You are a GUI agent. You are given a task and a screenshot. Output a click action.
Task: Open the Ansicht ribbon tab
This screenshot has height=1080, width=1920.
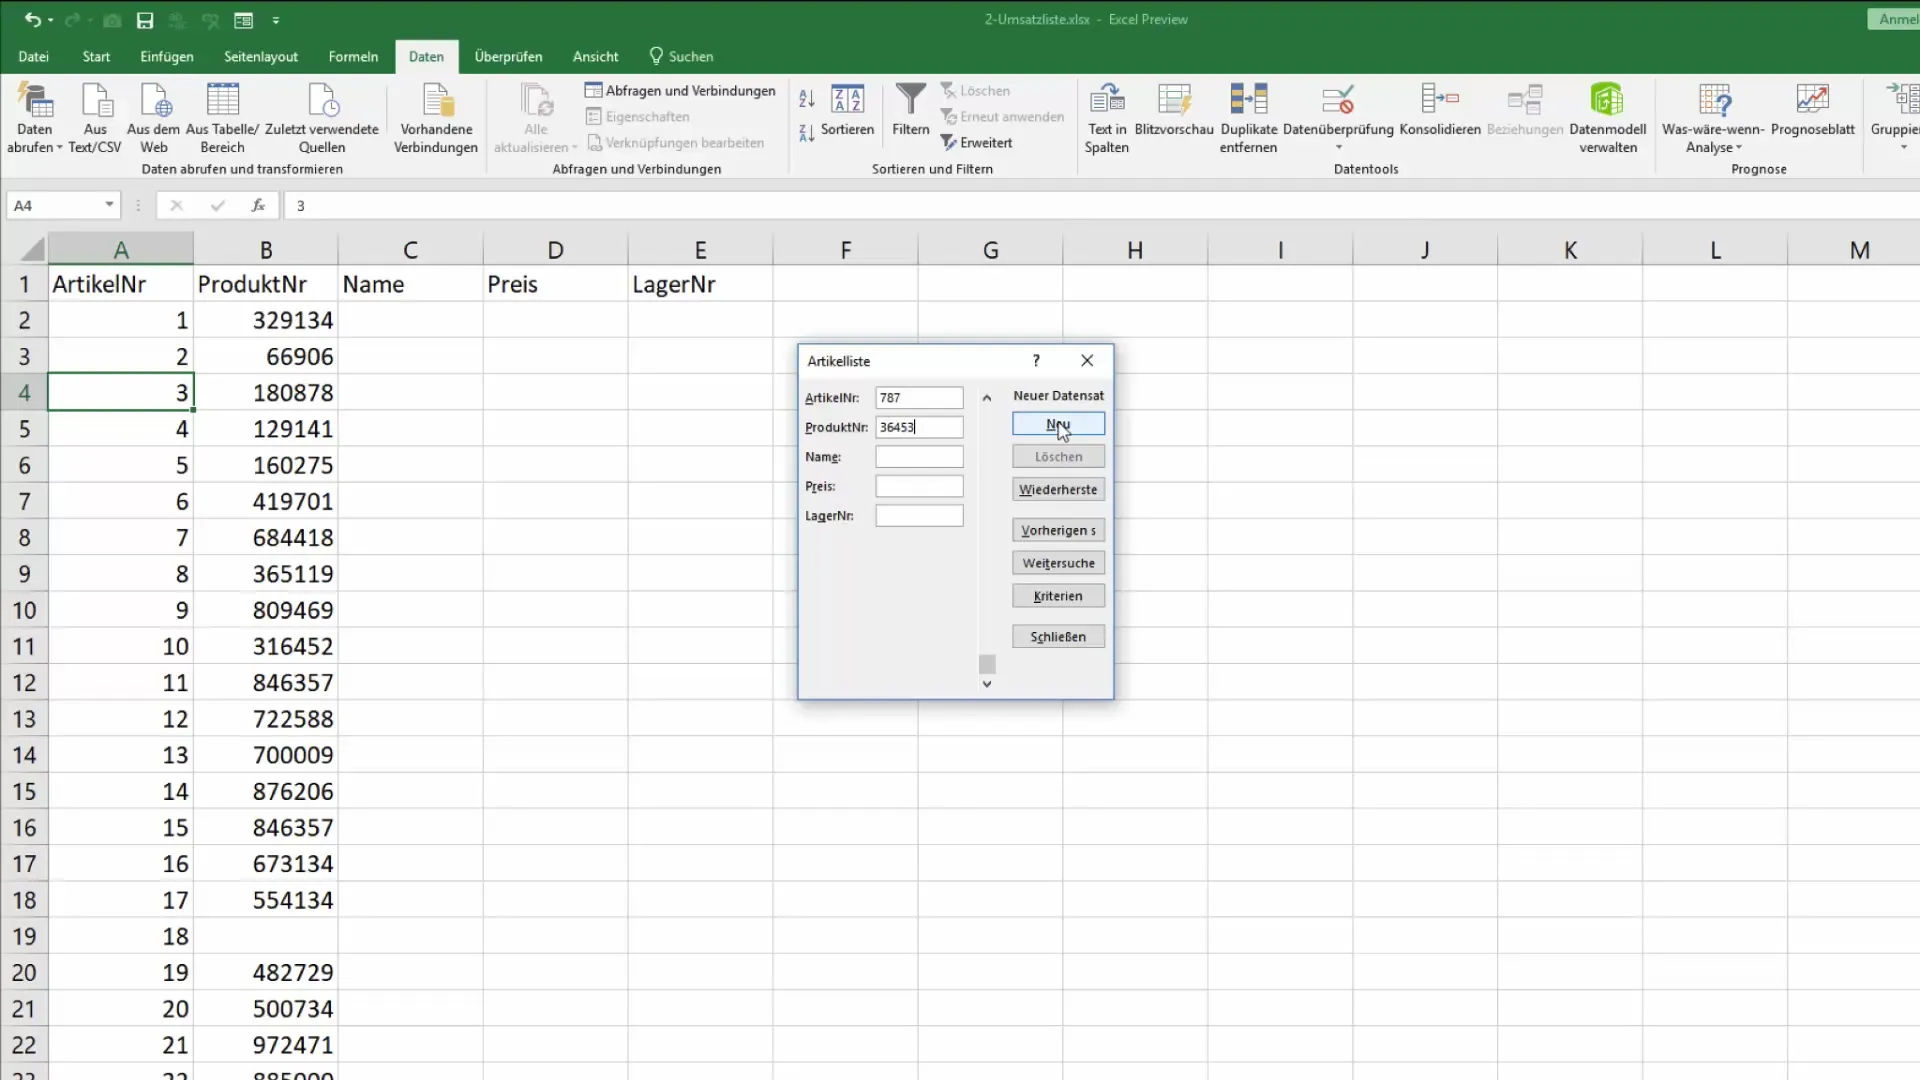pyautogui.click(x=595, y=56)
